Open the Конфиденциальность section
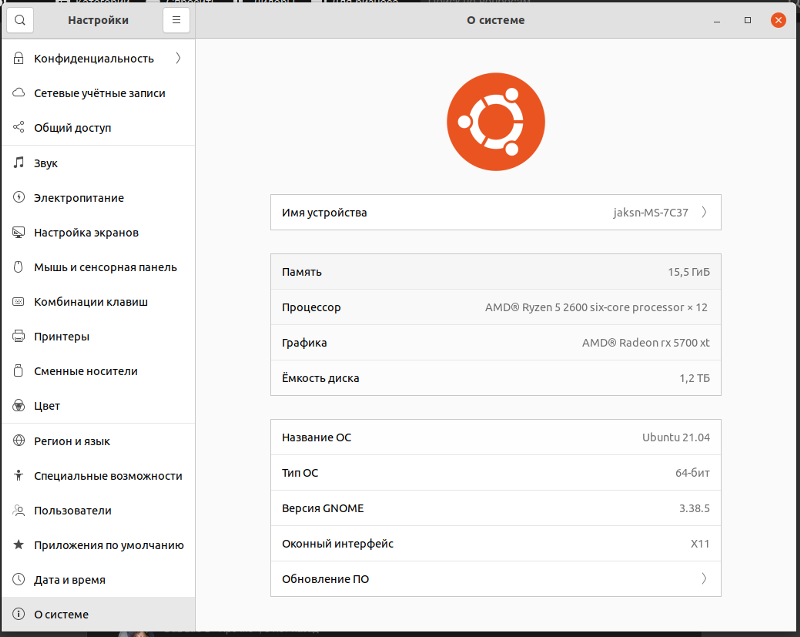The height and width of the screenshot is (637, 800). click(x=98, y=58)
